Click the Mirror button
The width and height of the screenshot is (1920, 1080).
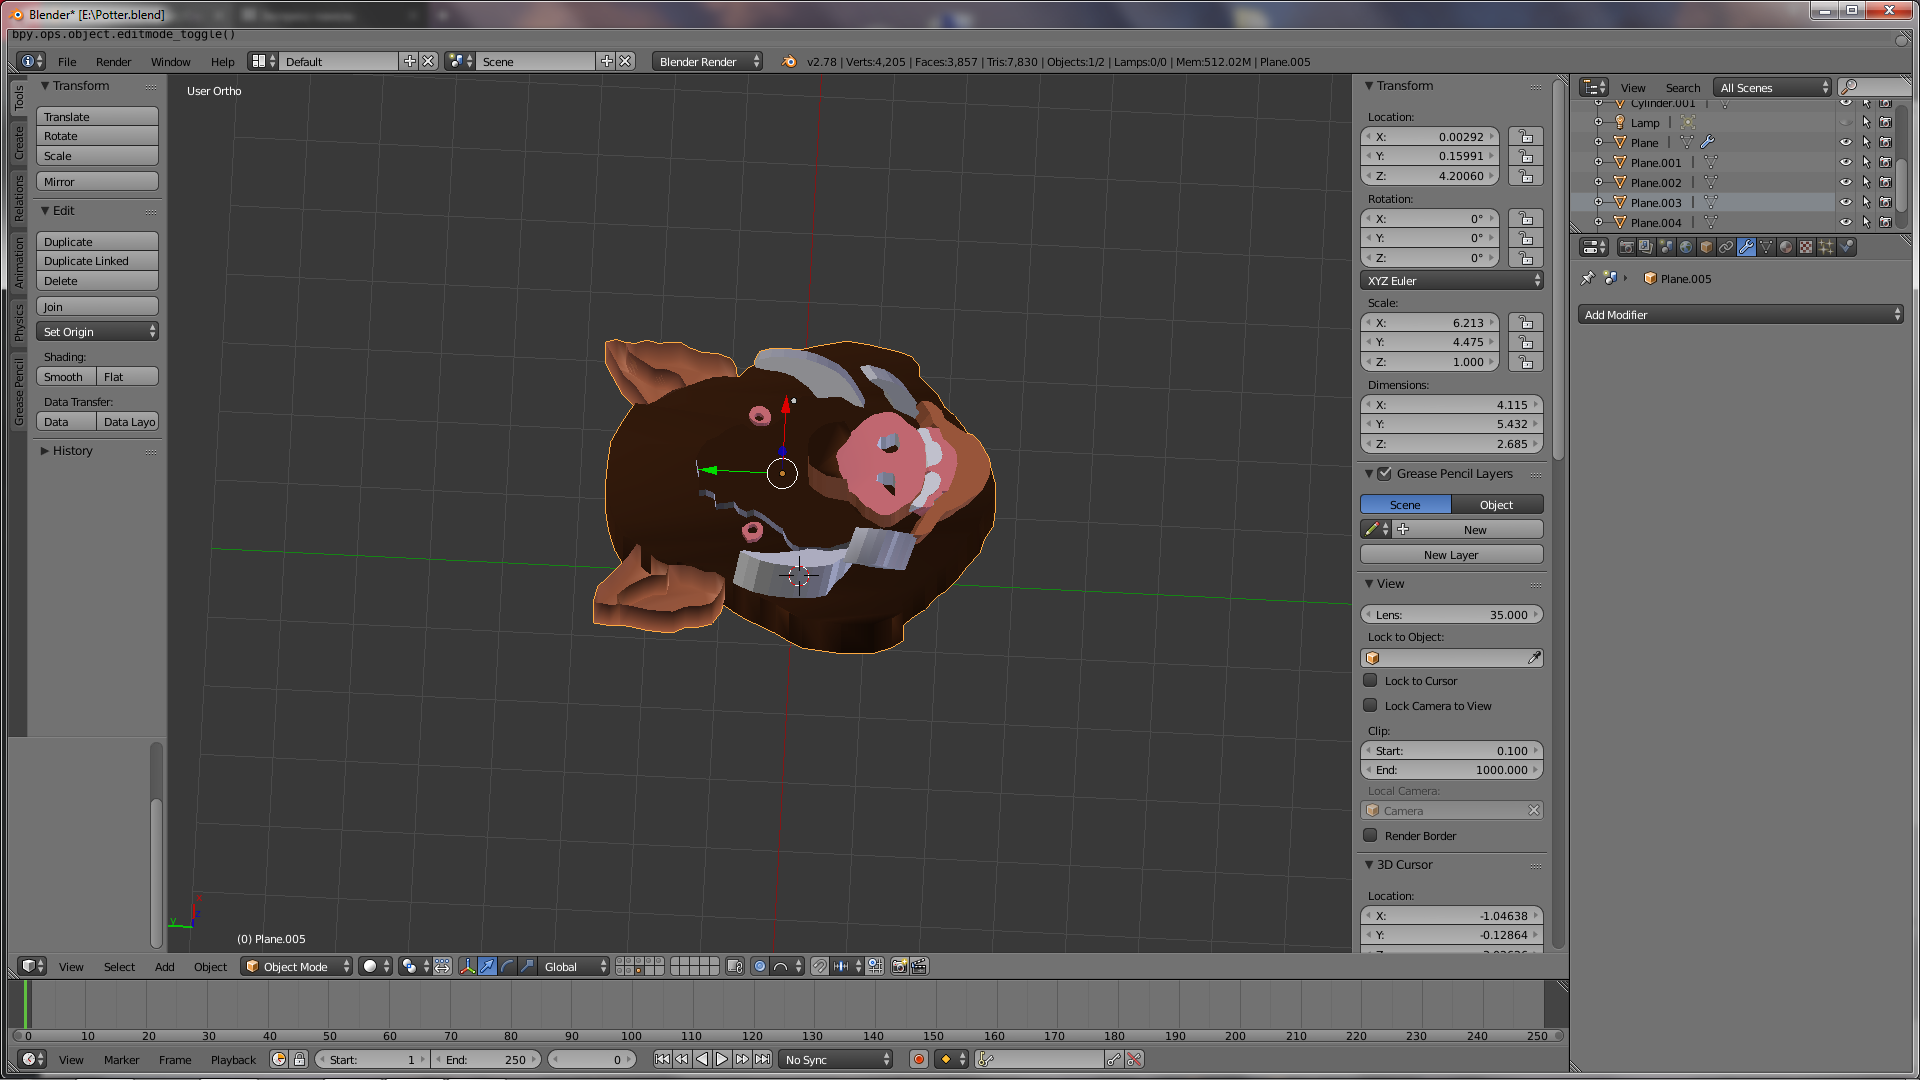[97, 181]
